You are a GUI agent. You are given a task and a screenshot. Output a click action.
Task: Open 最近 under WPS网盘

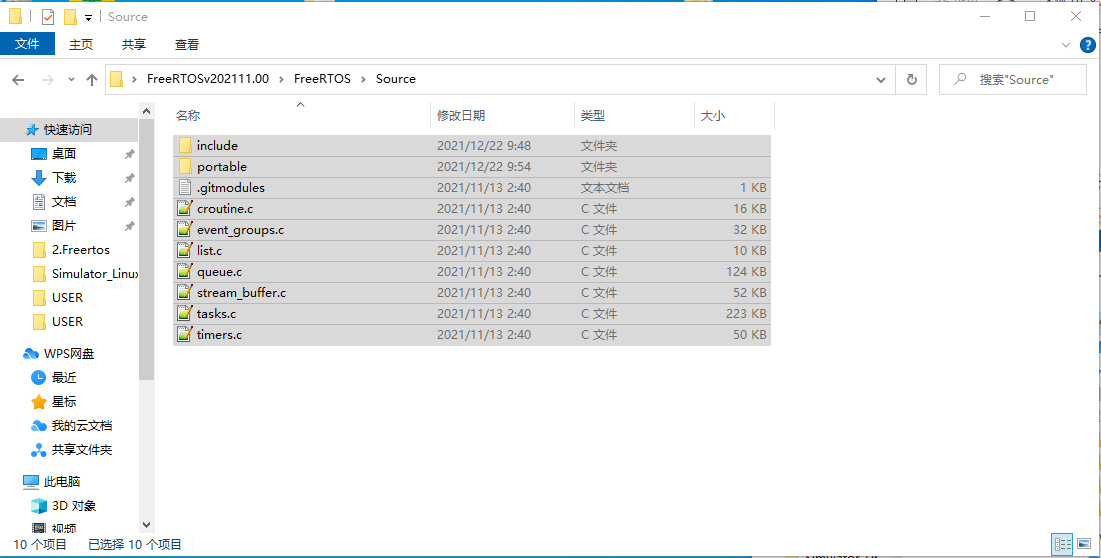click(x=63, y=378)
